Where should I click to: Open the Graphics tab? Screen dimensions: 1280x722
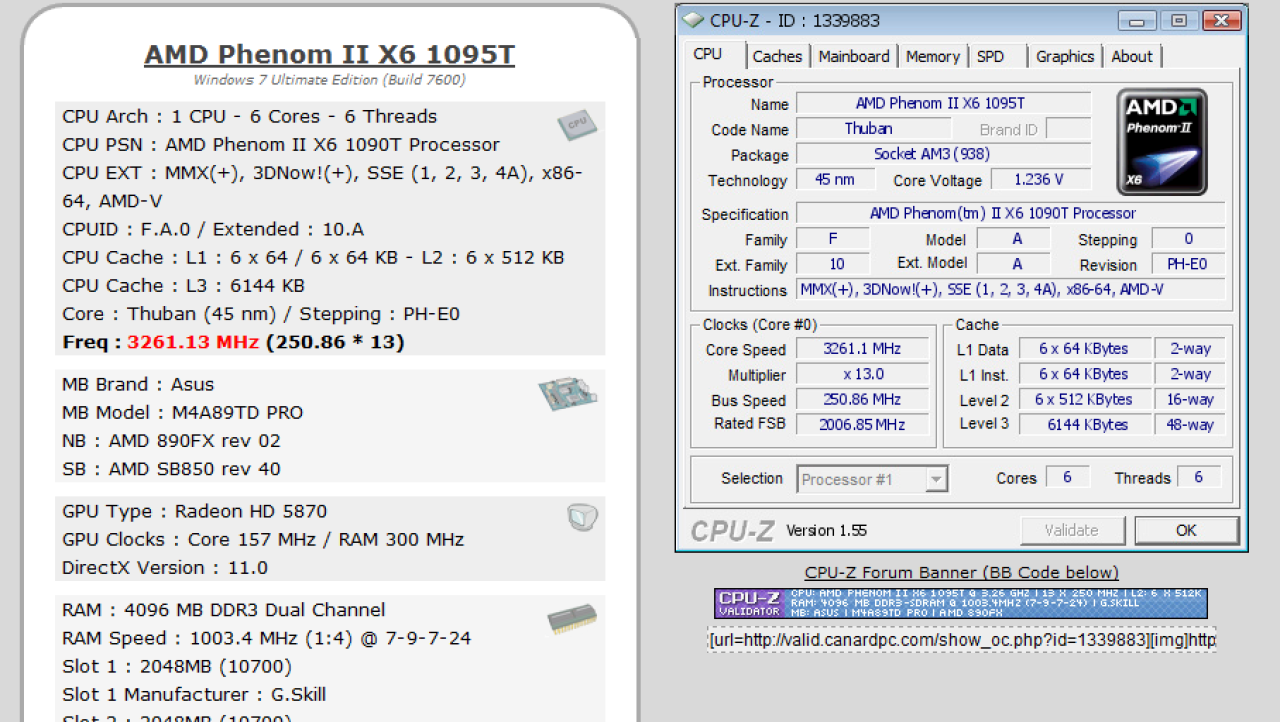coord(1065,57)
